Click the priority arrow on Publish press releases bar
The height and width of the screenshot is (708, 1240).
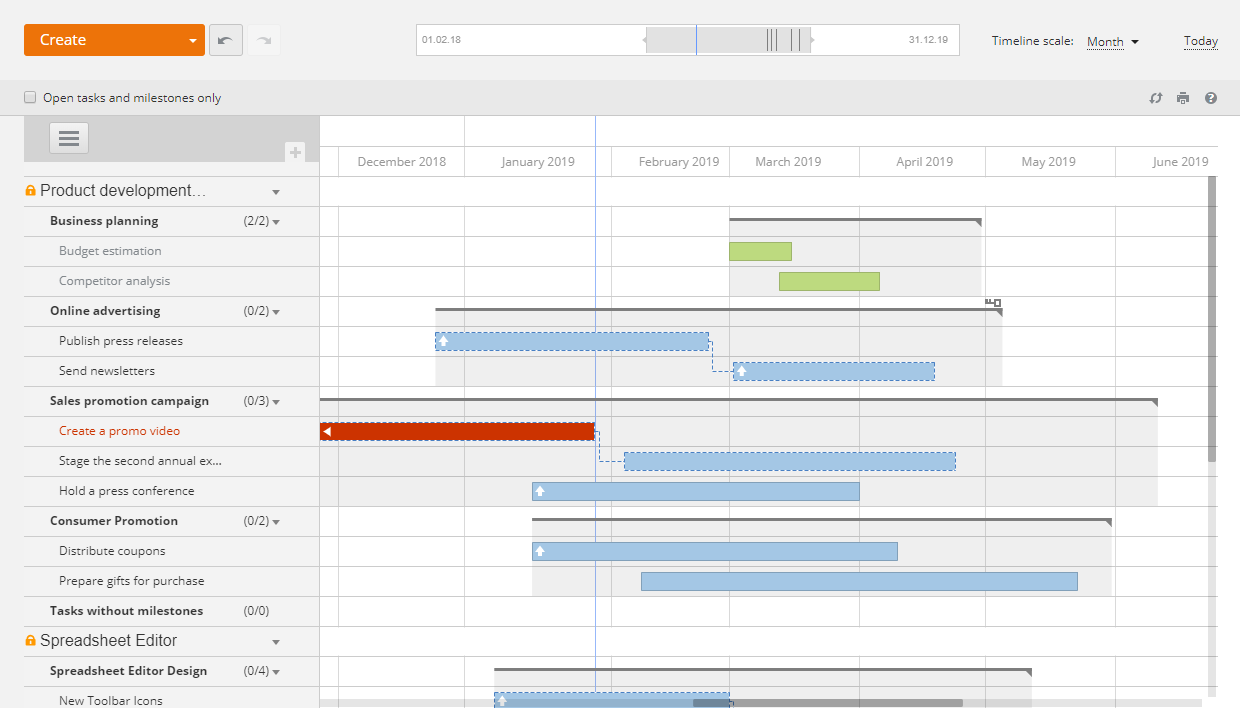(444, 341)
